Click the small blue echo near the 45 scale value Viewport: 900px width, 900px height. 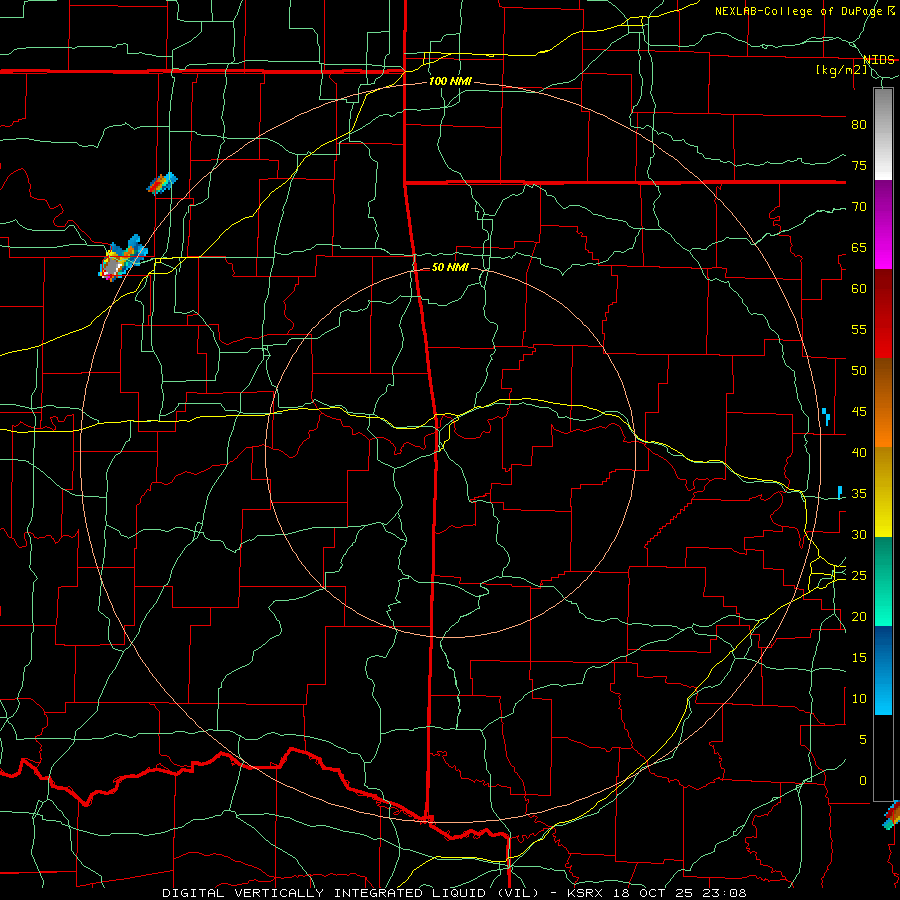pyautogui.click(x=825, y=416)
